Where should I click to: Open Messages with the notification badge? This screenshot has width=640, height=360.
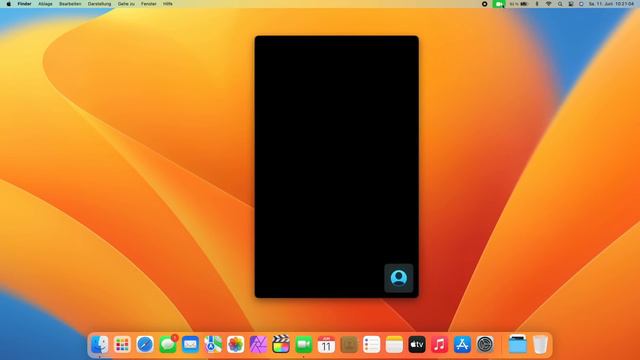[168, 345]
